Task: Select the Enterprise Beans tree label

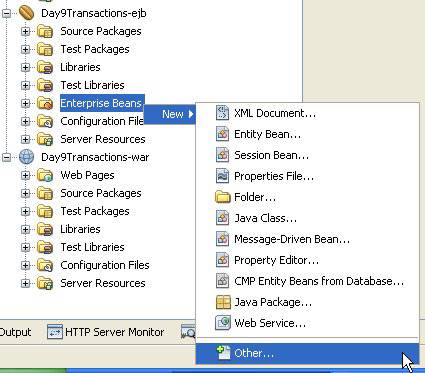Action: 102,103
